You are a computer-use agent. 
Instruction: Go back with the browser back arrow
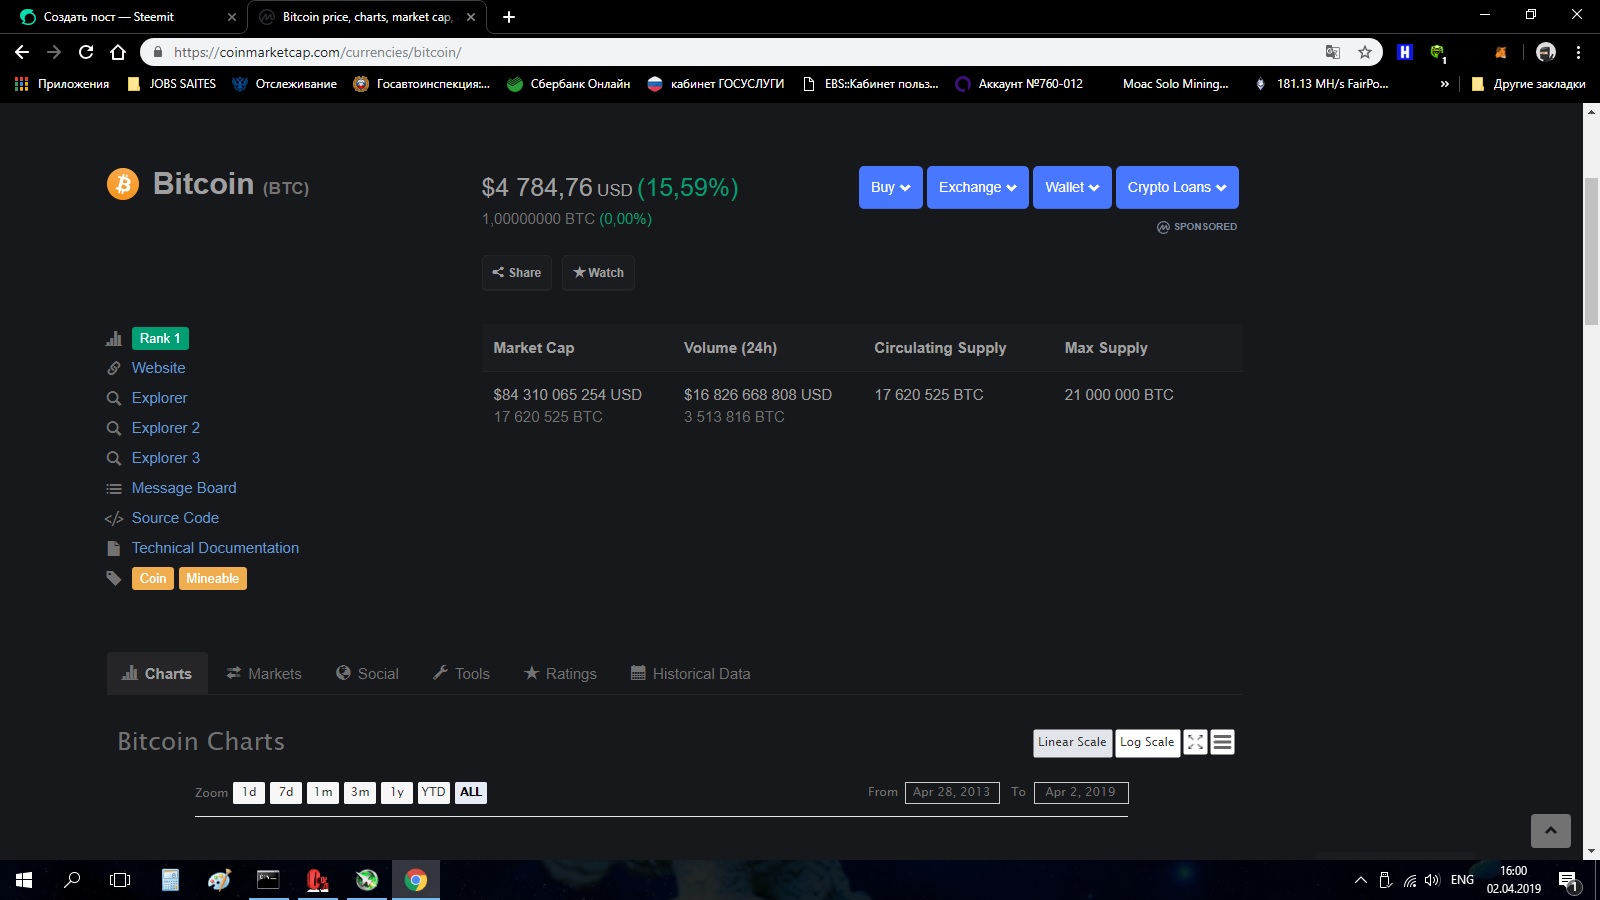click(22, 52)
